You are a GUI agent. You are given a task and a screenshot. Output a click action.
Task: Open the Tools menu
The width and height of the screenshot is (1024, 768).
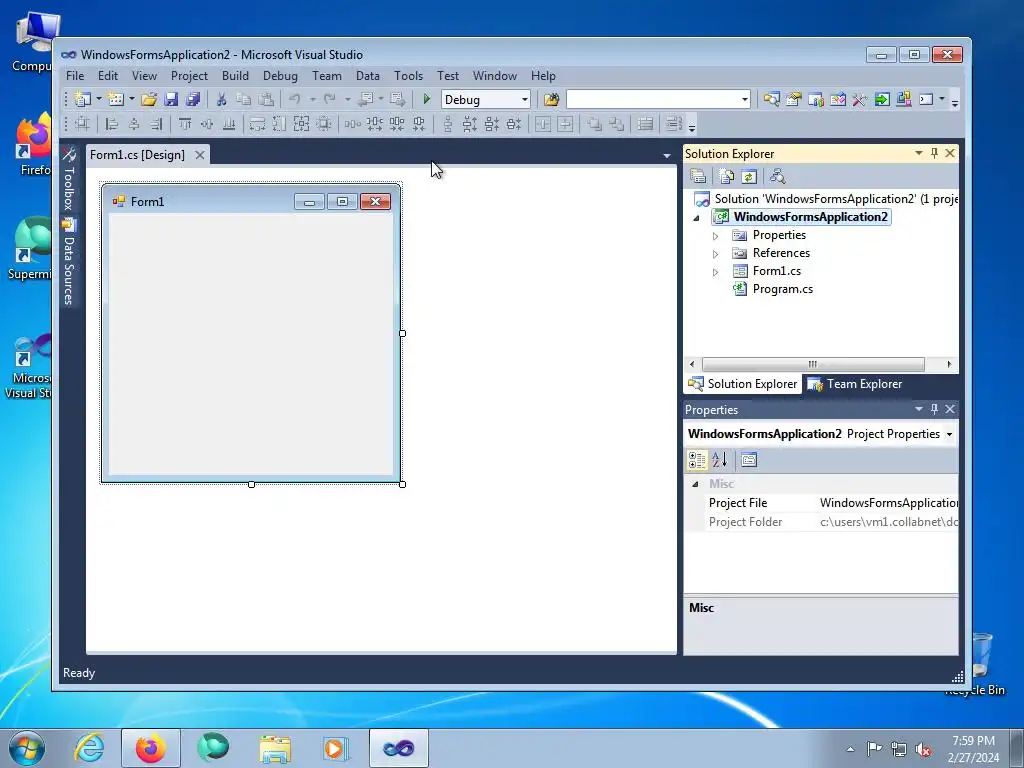pos(408,76)
